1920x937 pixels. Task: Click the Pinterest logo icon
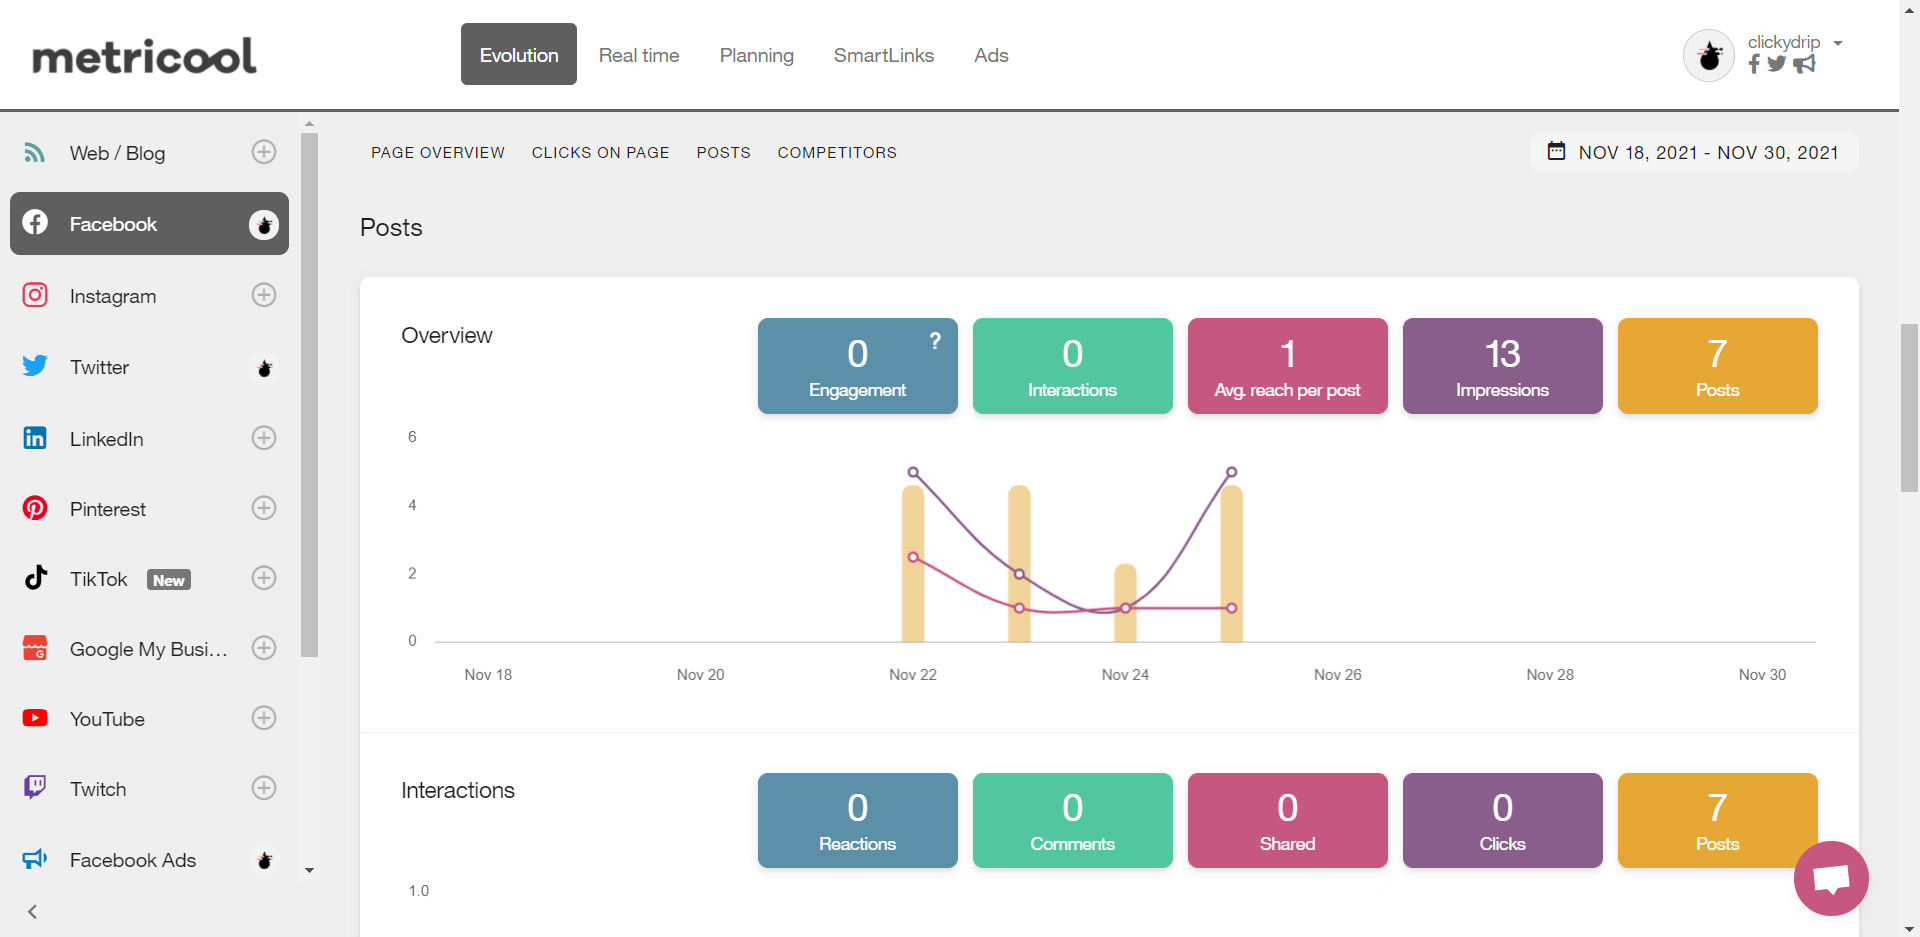35,508
